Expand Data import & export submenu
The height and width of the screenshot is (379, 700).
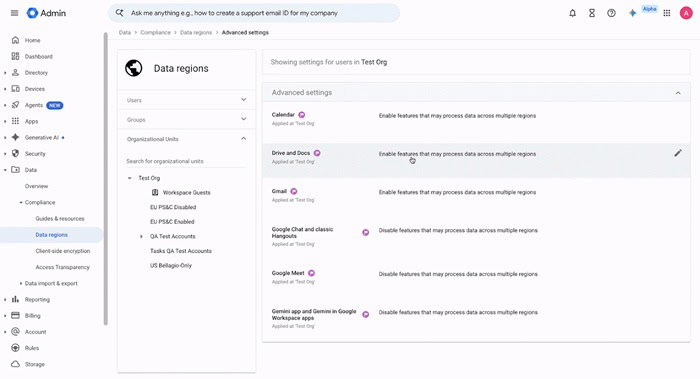point(21,283)
